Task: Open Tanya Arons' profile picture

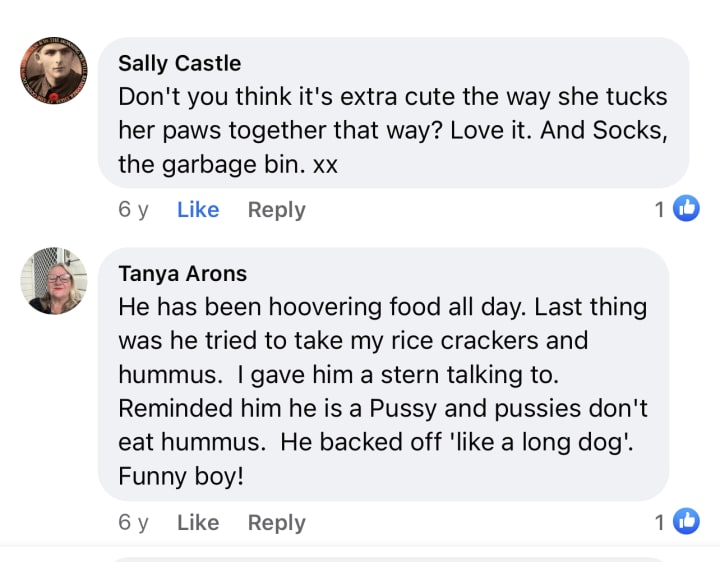Action: point(54,282)
